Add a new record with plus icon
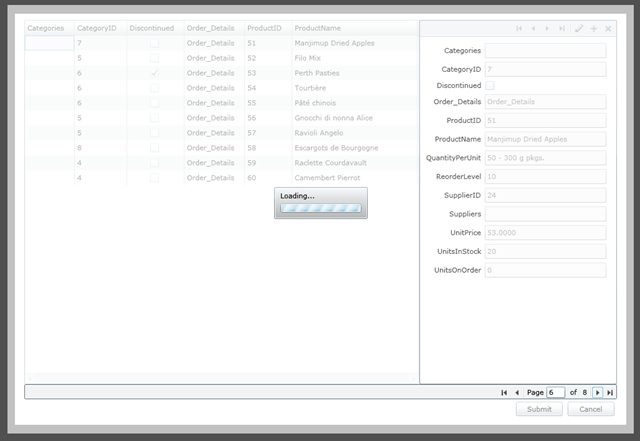 (x=594, y=29)
